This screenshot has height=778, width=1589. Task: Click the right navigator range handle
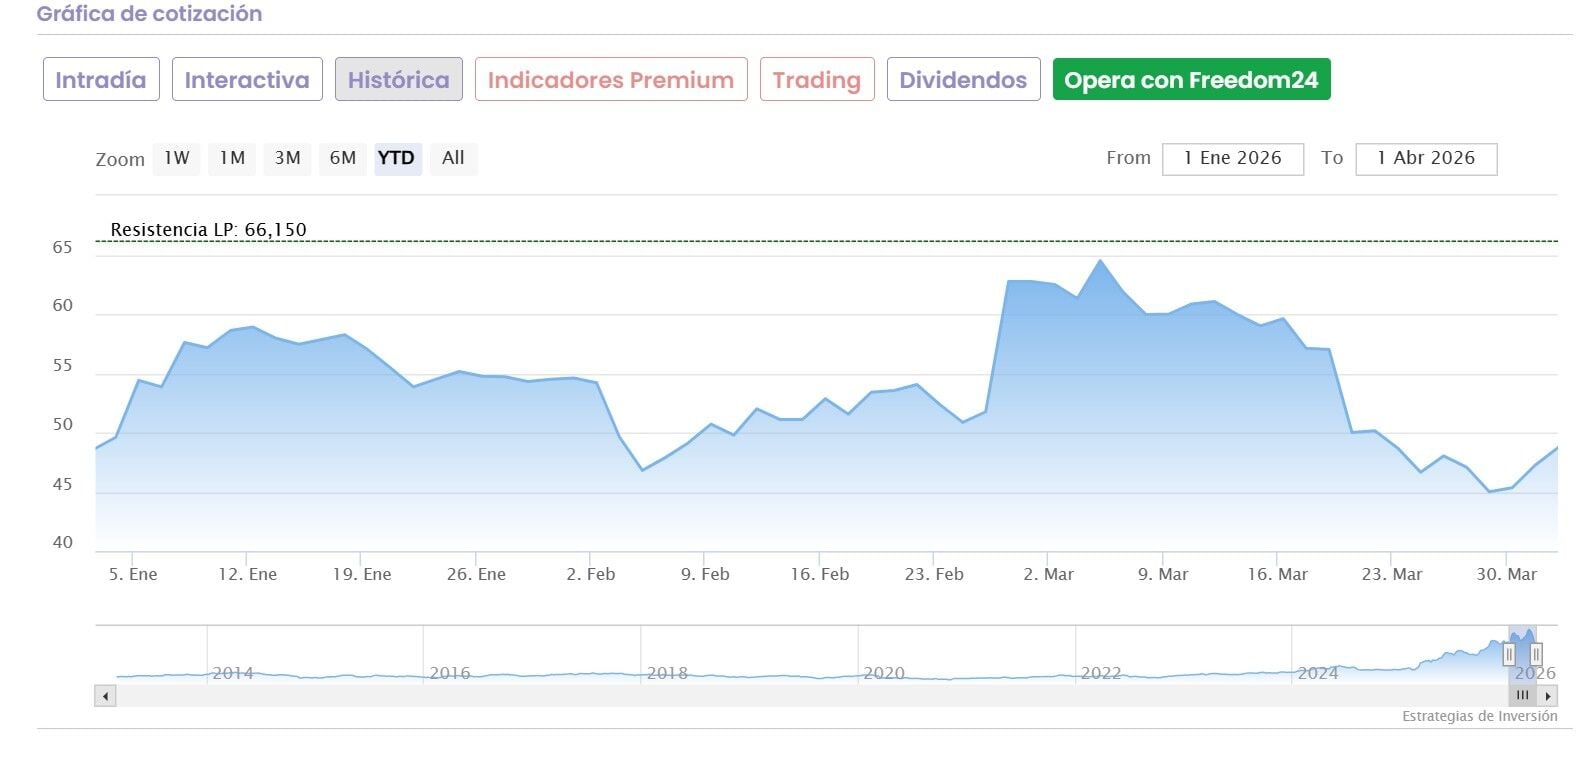point(1536,655)
